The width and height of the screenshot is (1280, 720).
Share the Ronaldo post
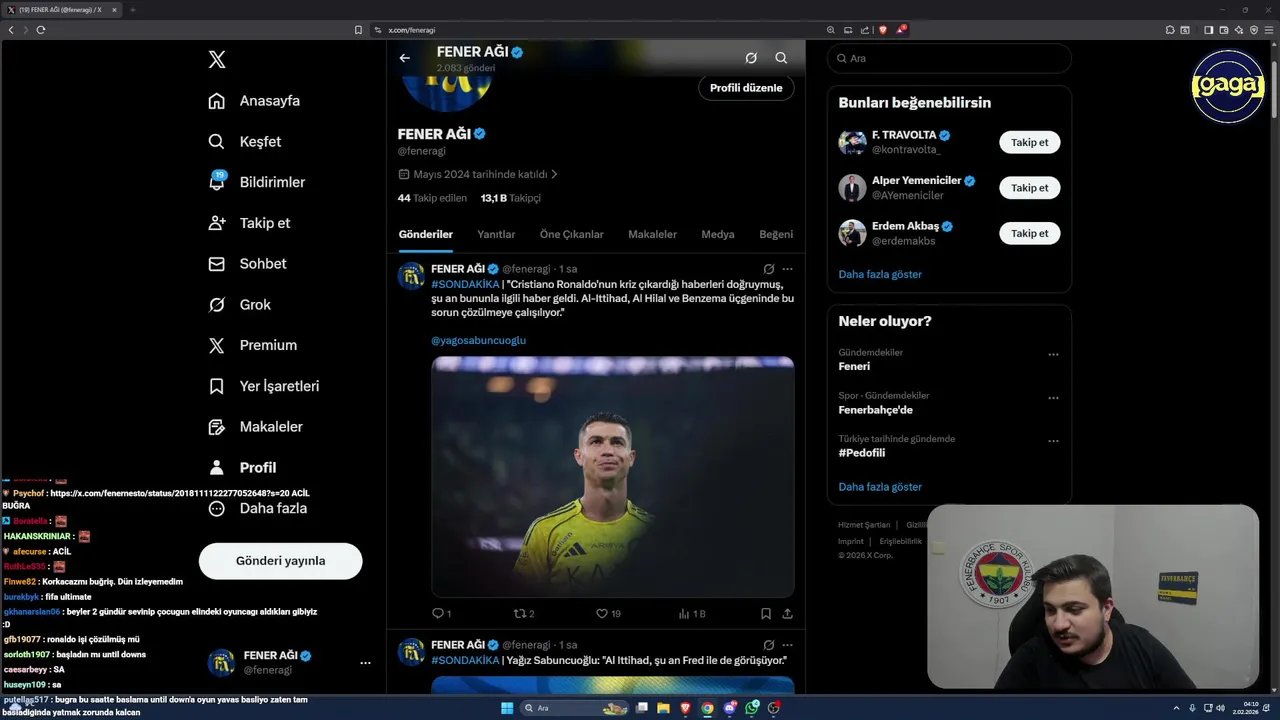point(787,613)
